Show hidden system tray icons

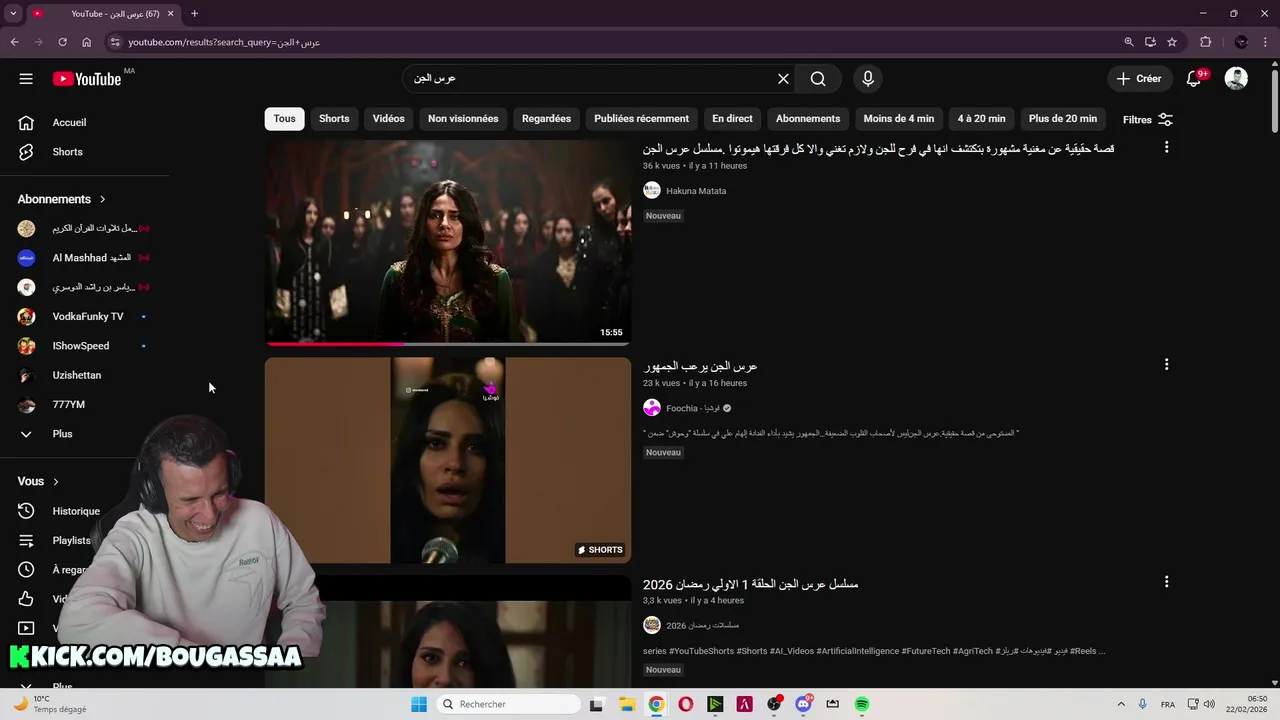(1121, 704)
